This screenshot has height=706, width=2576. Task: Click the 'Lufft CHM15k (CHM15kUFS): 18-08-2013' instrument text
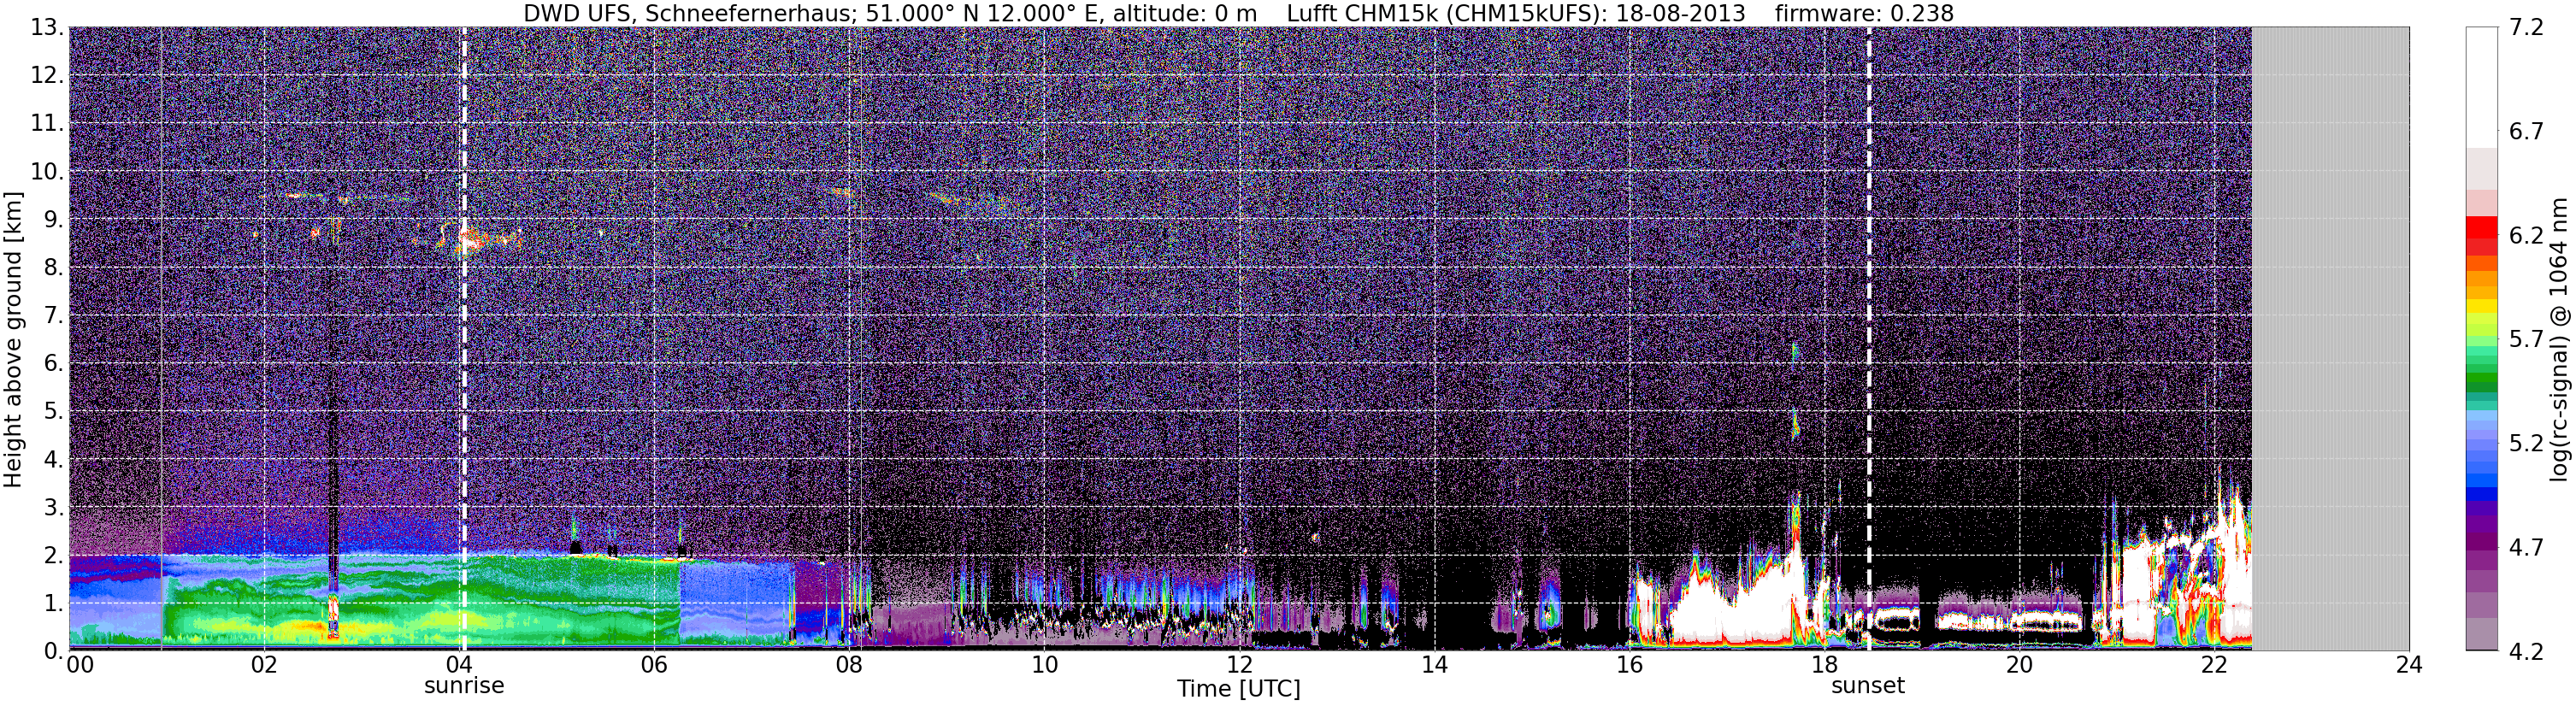coord(1516,14)
